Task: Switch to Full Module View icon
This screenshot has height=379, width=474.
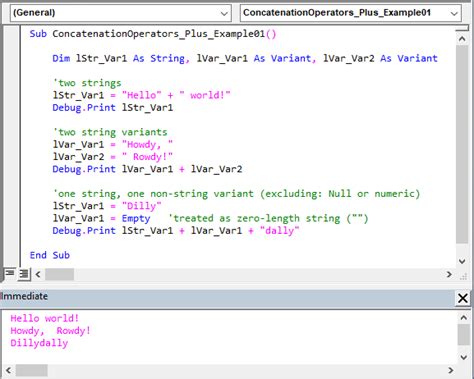Action: coord(24,274)
